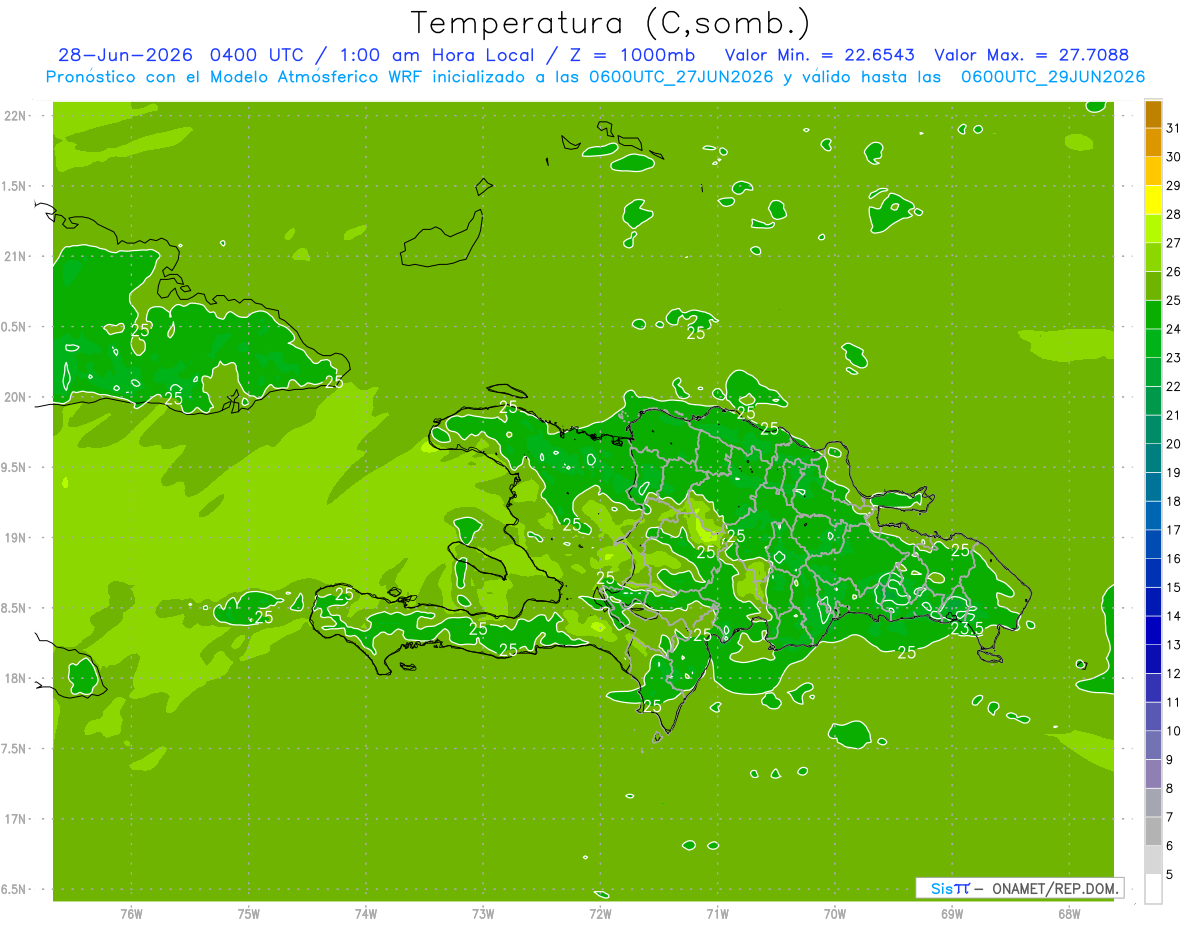The width and height of the screenshot is (1200, 927).
Task: Click the legend value '22' on colorbar
Action: tap(1174, 386)
